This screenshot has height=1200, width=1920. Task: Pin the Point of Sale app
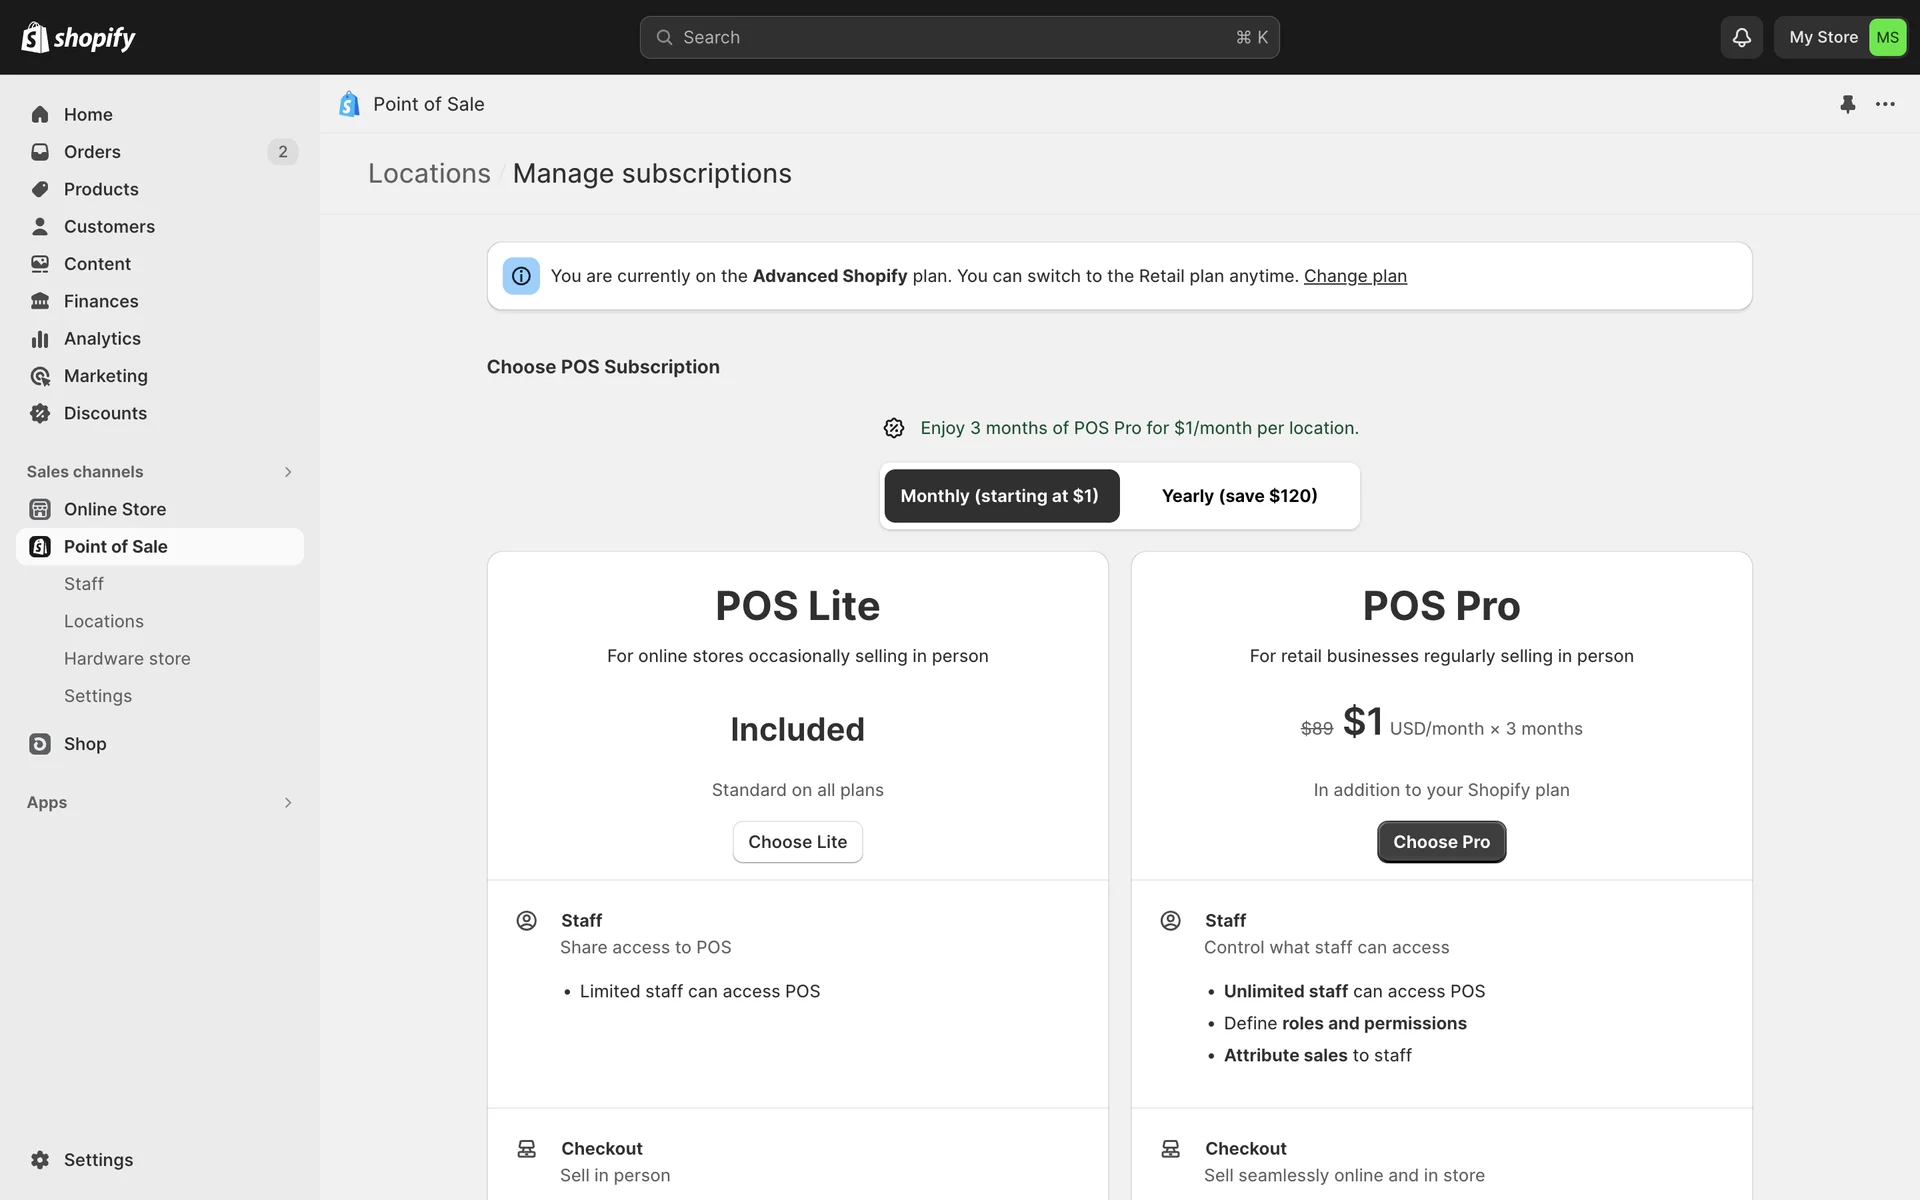click(1847, 104)
